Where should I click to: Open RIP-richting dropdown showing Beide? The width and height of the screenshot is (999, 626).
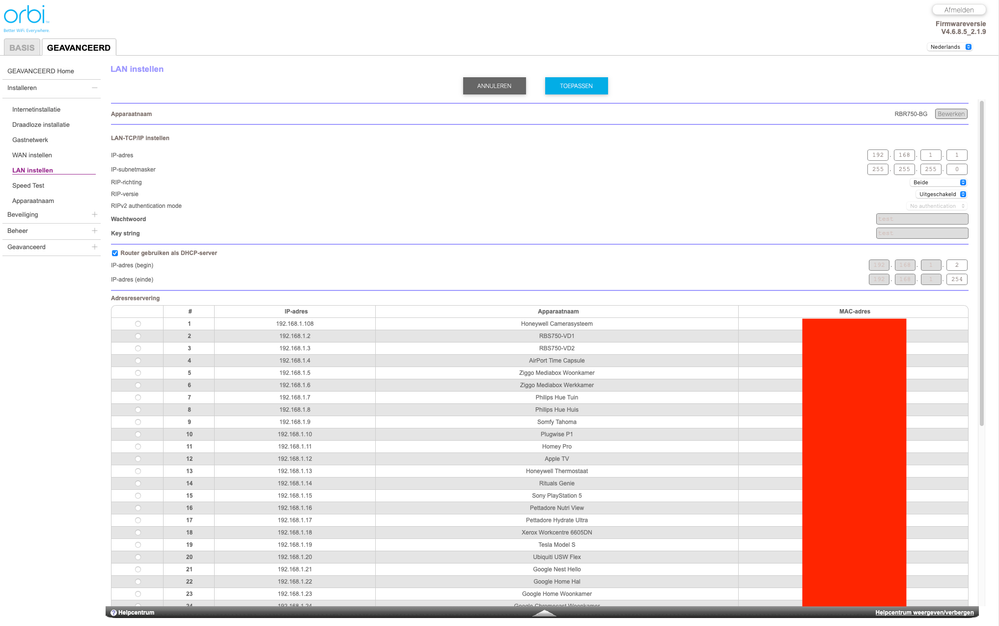[x=938, y=183]
